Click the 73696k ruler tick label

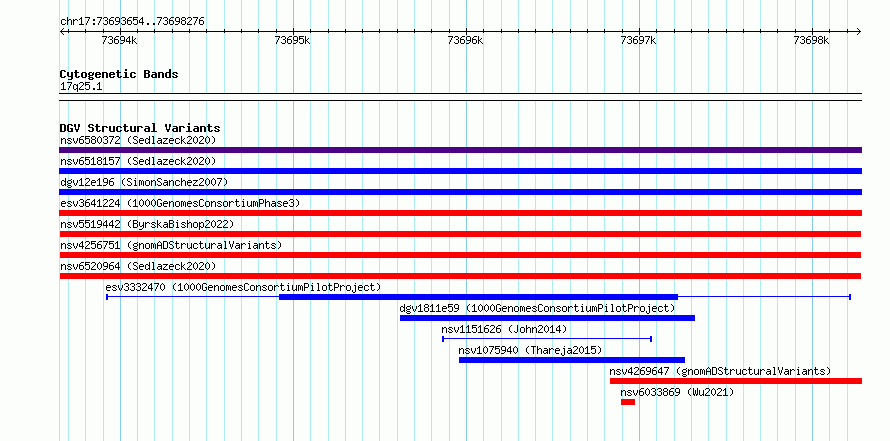465,40
